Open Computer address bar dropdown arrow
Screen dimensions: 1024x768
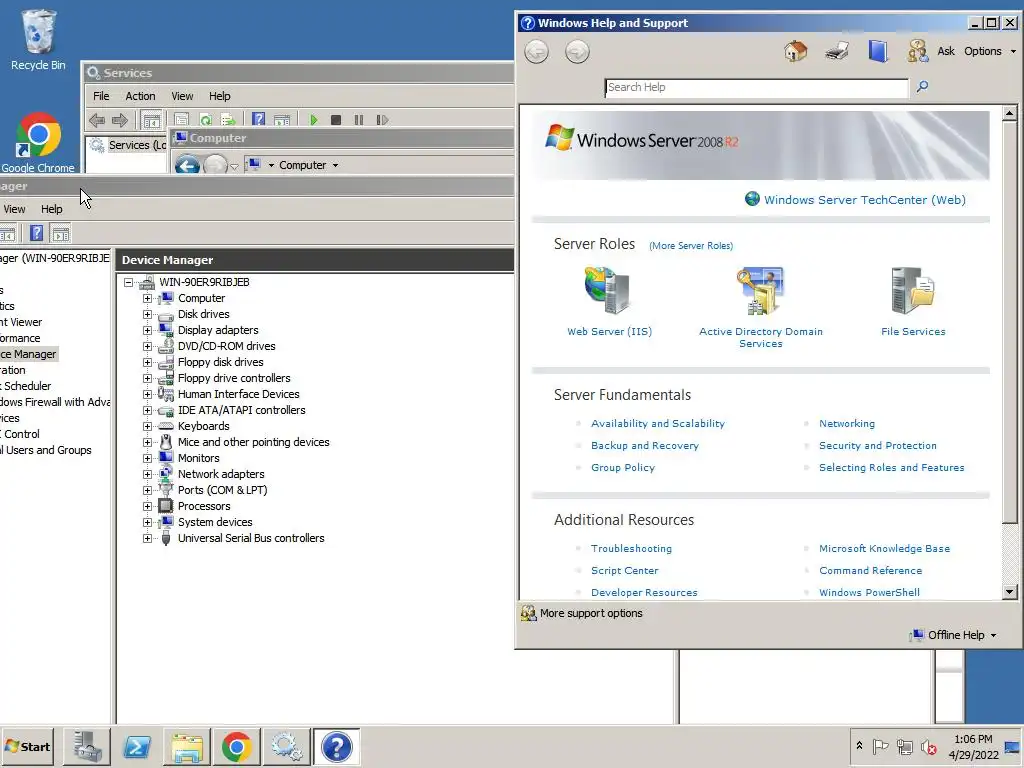(335, 165)
